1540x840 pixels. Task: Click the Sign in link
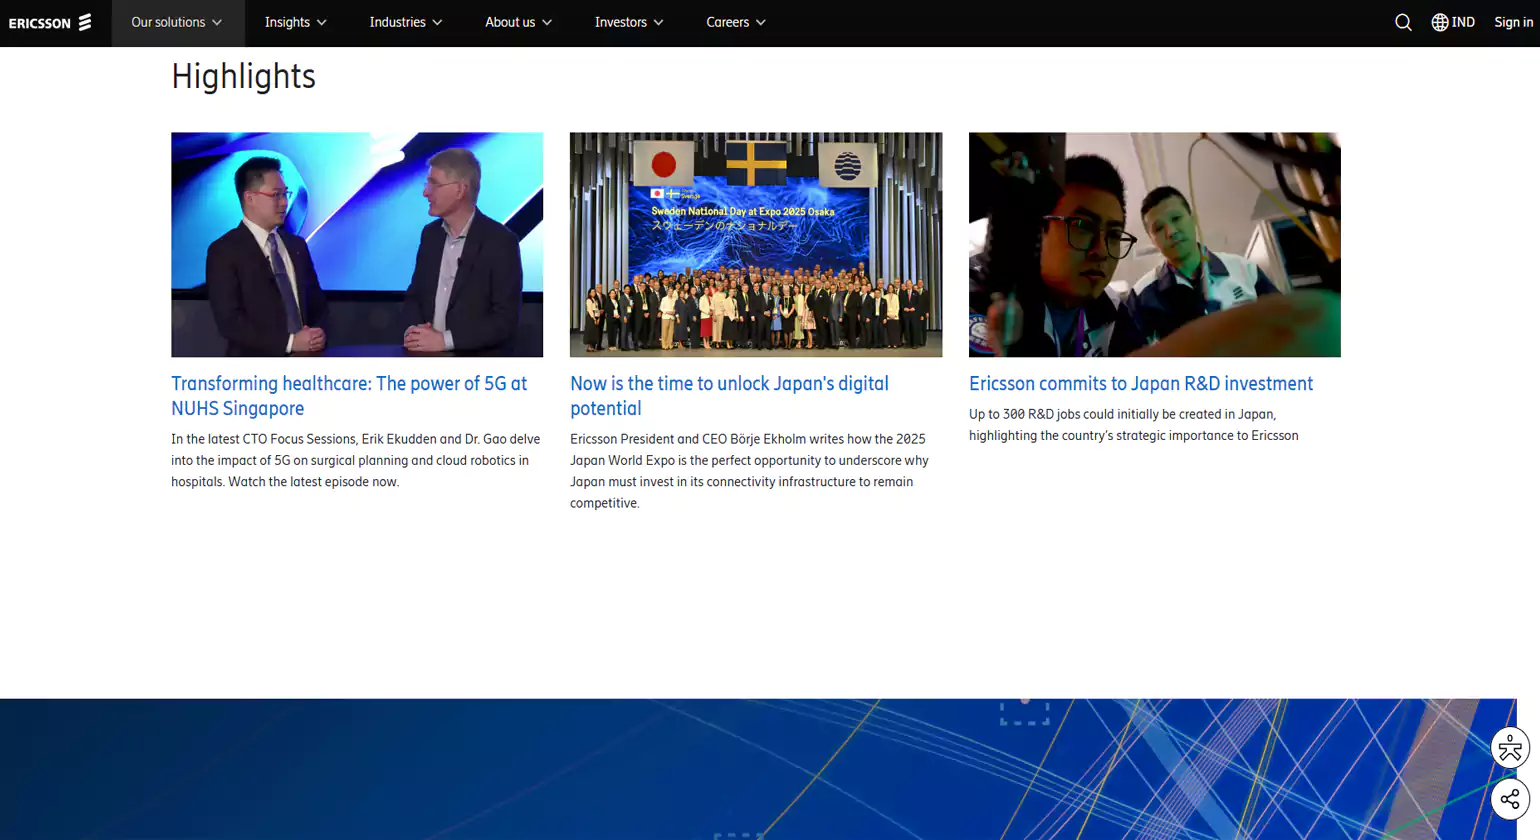[1513, 22]
